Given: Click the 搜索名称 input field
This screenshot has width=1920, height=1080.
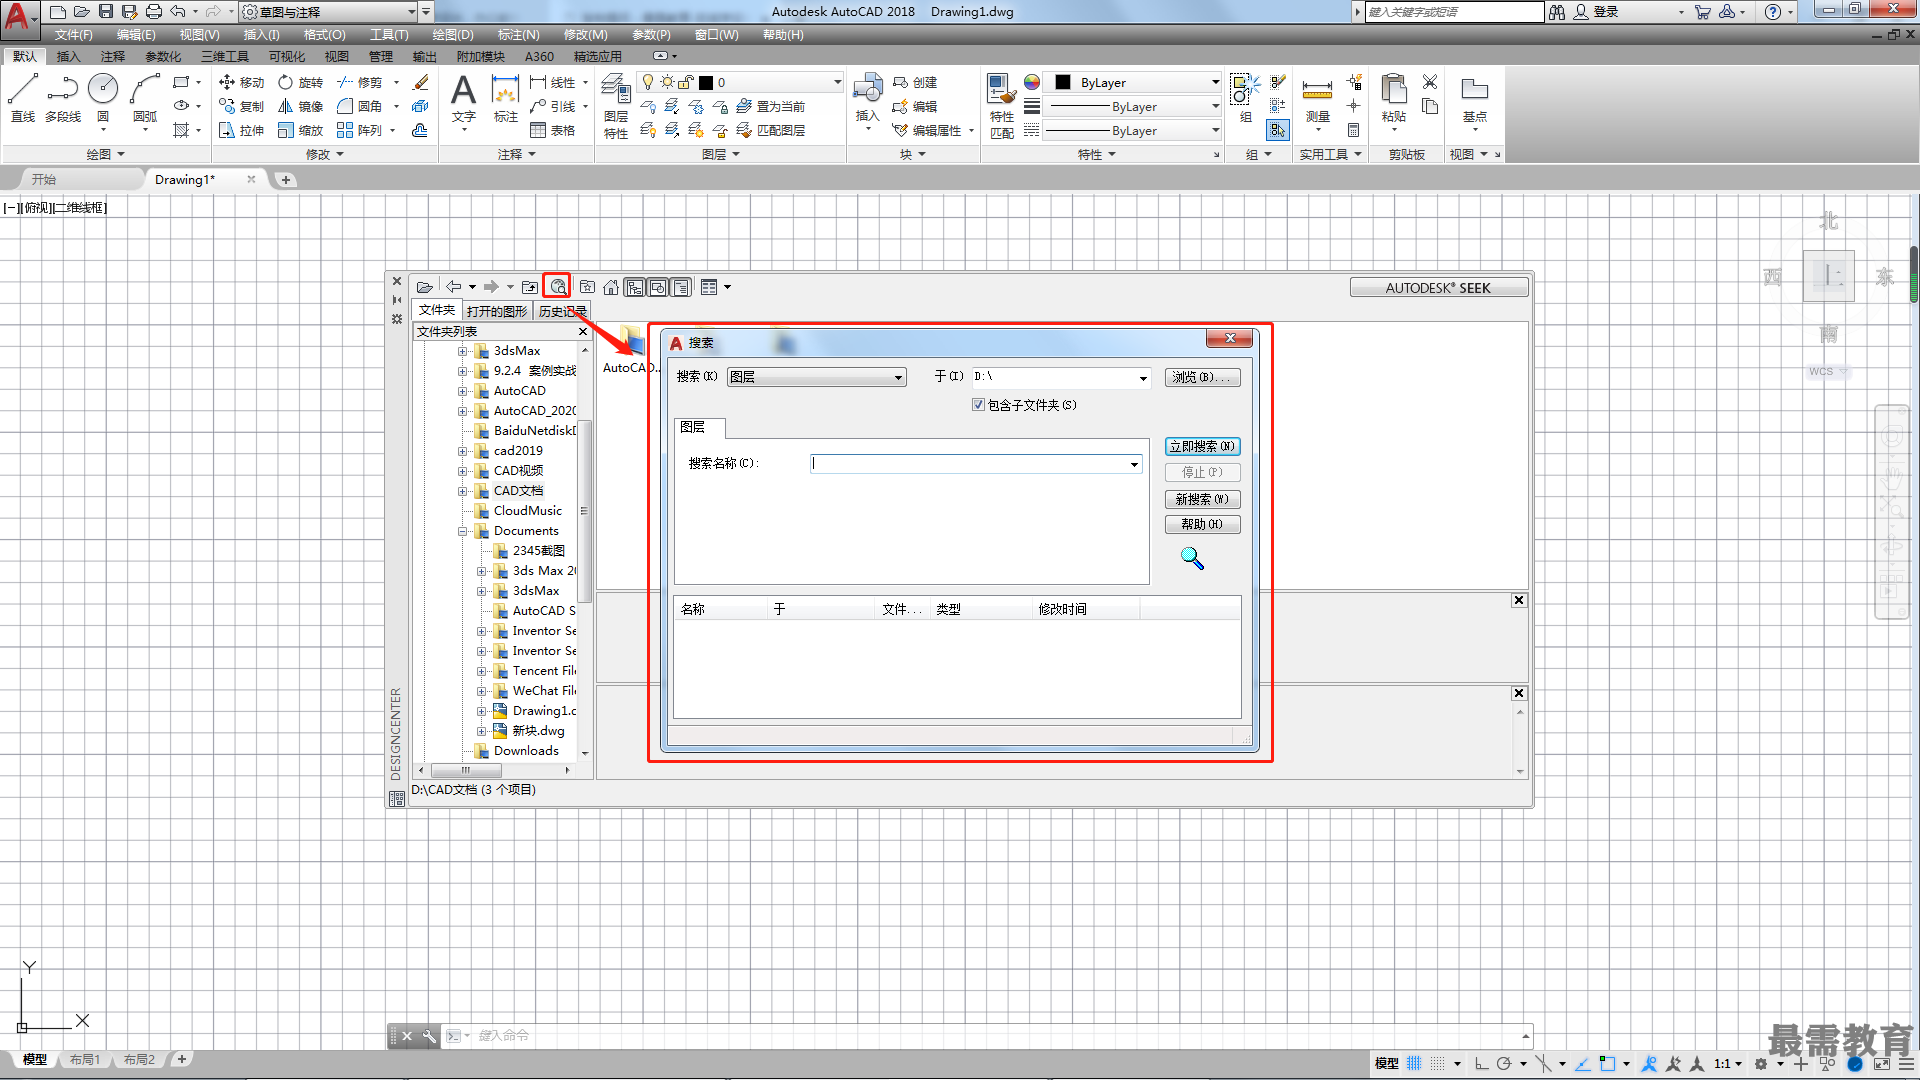Looking at the screenshot, I should tap(975, 464).
